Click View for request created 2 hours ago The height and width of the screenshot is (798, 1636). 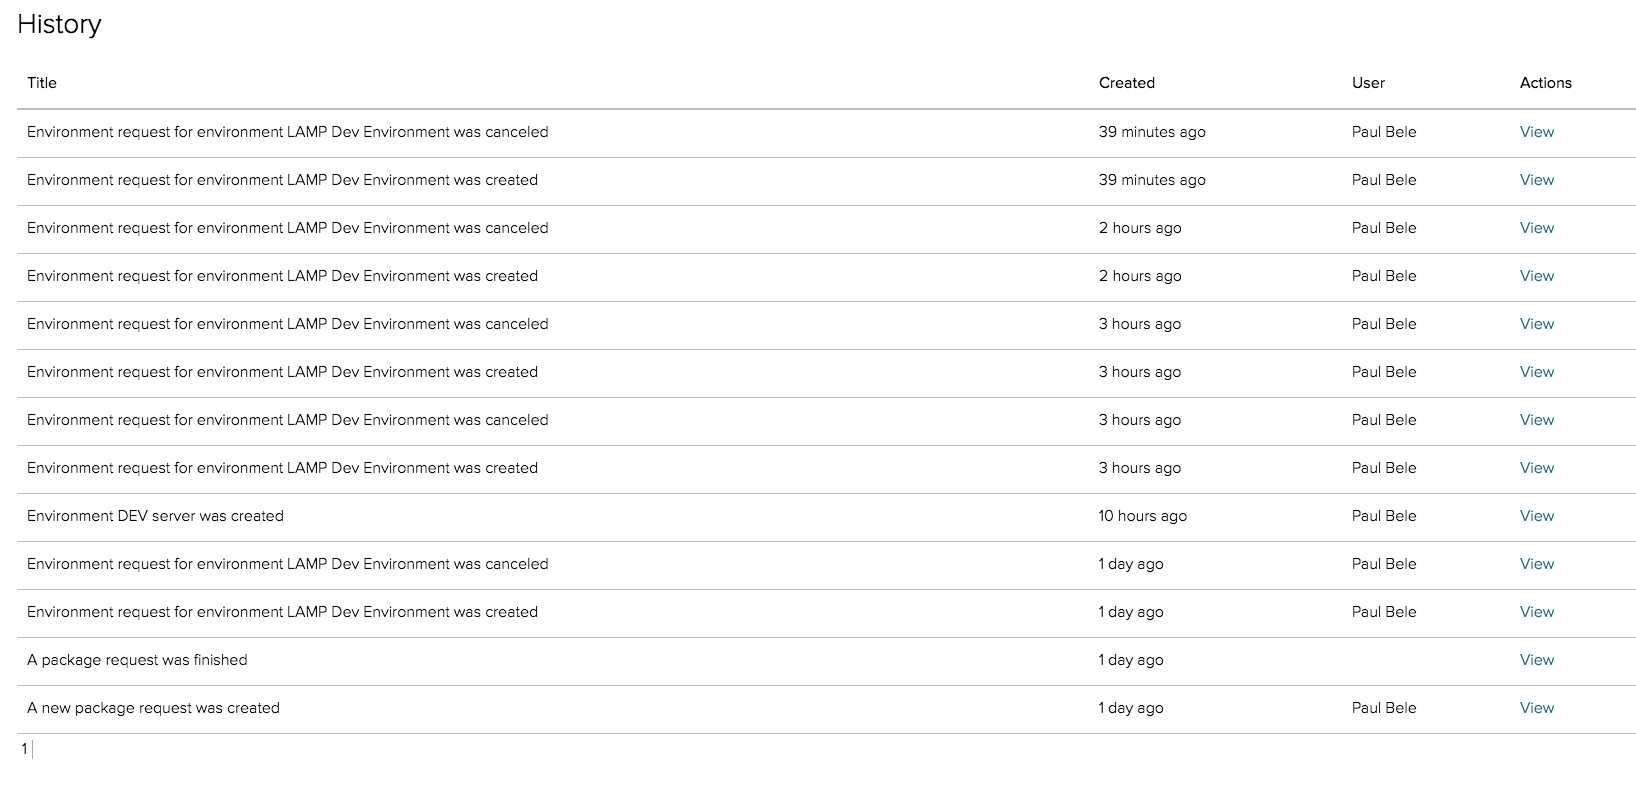(1536, 276)
